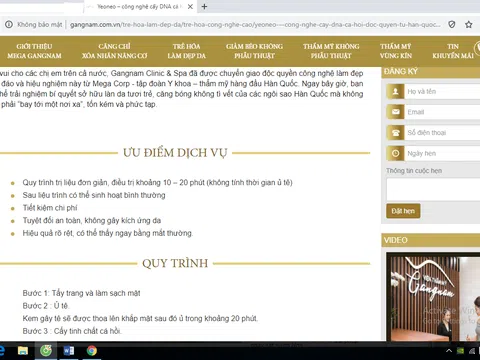
Task: Open Edge browser from the taskbar
Action: [x=2, y=351]
